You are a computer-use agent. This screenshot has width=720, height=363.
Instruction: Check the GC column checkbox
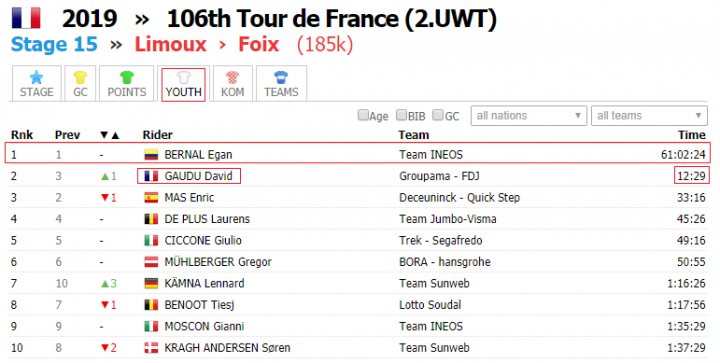(x=438, y=115)
